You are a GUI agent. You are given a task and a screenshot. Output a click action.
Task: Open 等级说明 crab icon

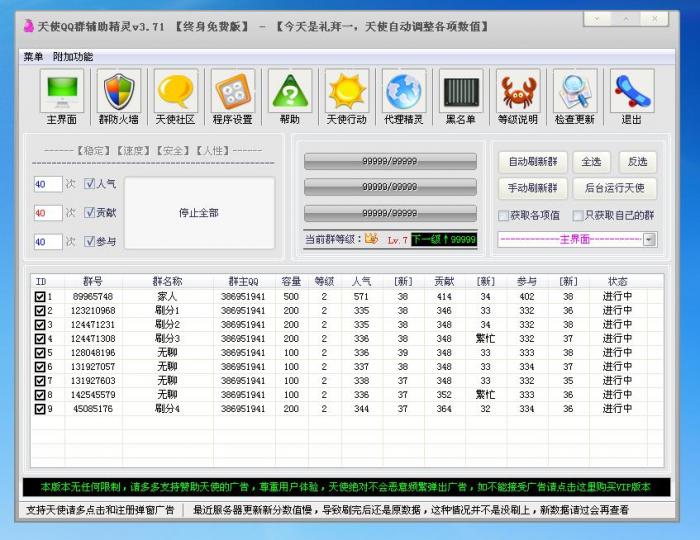pos(518,91)
